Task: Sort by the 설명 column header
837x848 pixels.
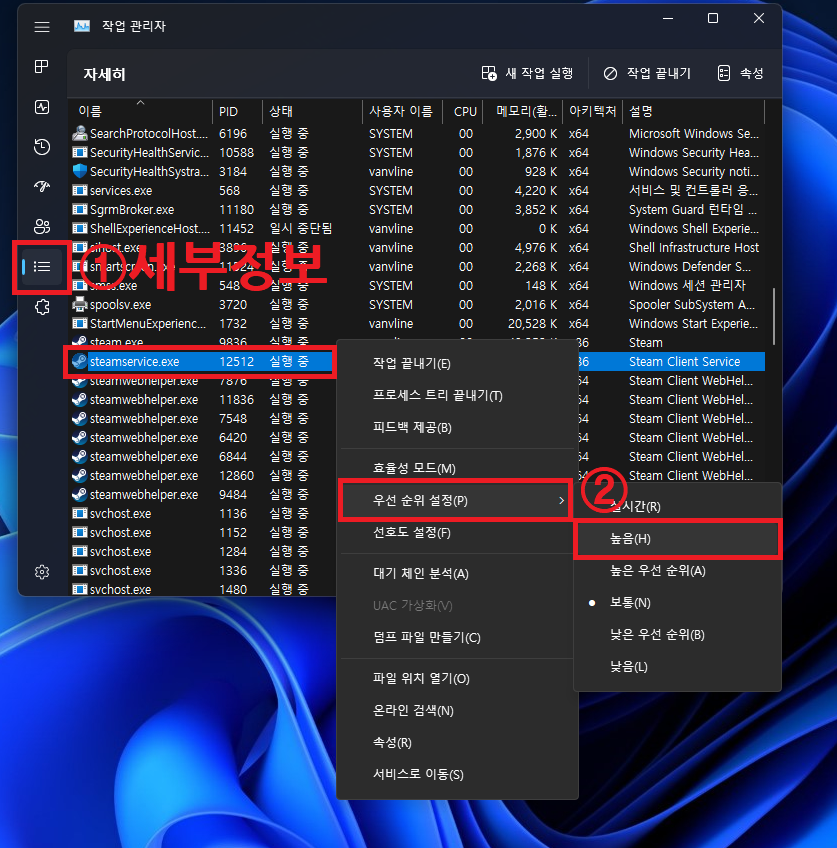Action: click(x=694, y=111)
